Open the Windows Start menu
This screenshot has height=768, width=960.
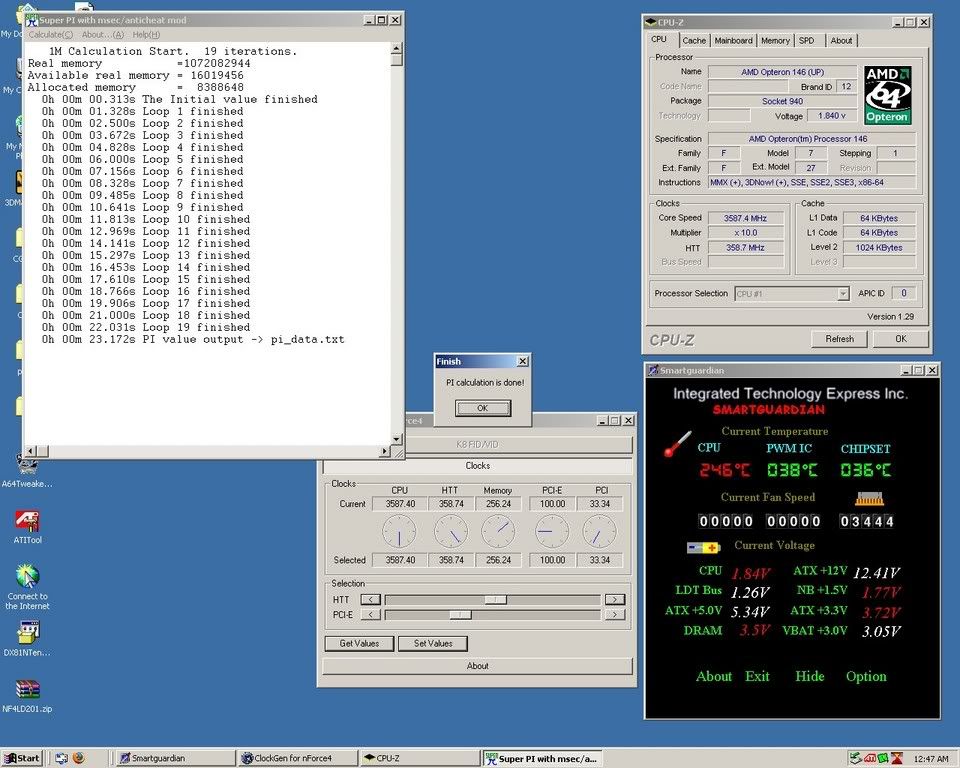tap(22, 758)
